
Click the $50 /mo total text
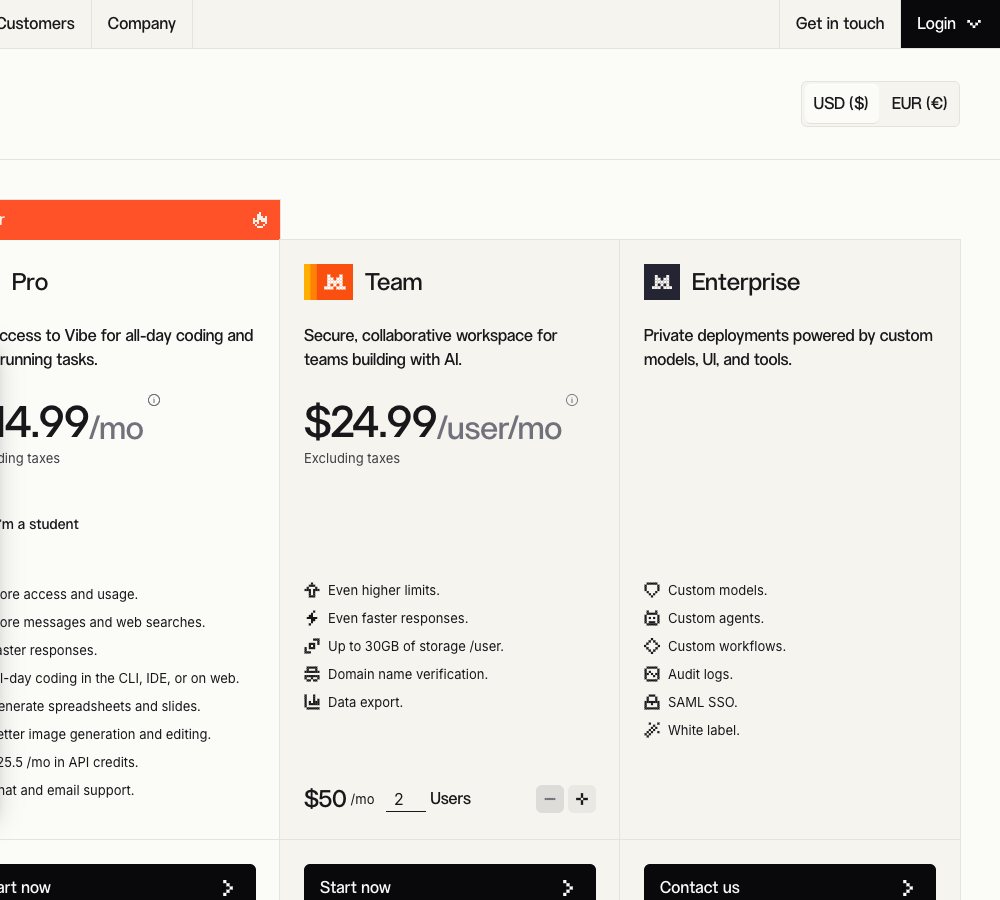(339, 799)
